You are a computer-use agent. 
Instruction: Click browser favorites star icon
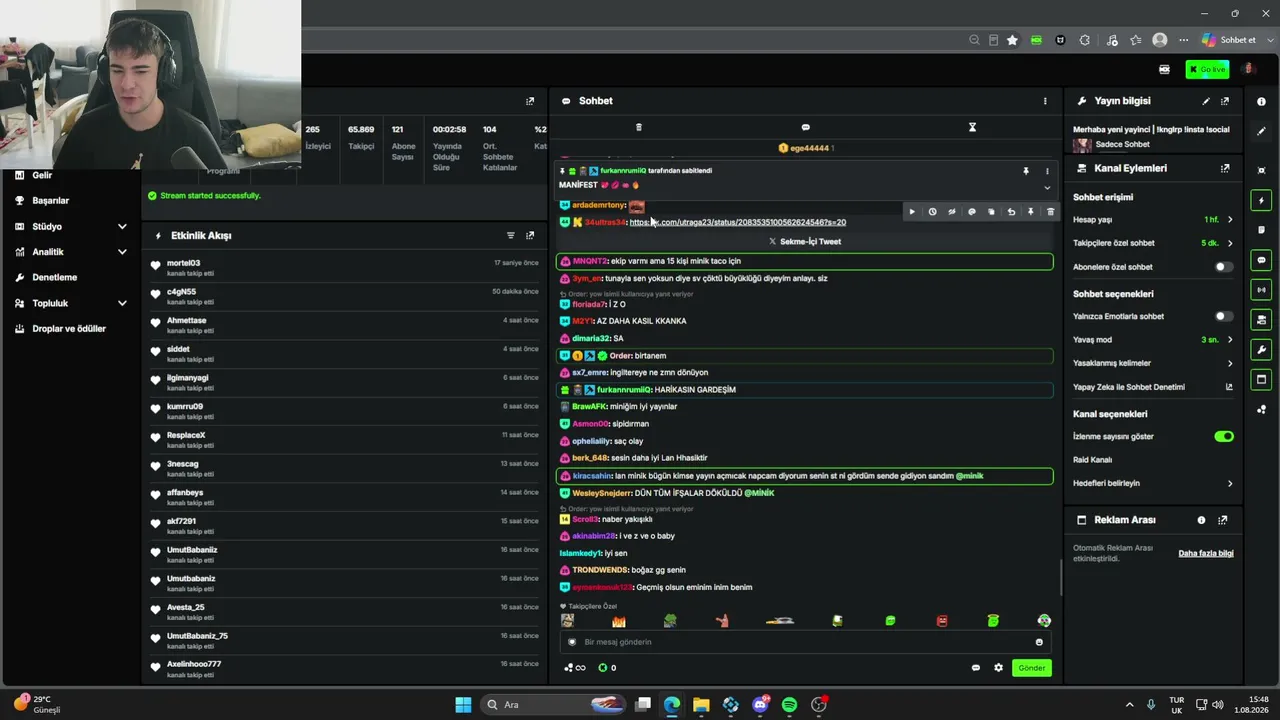1012,40
